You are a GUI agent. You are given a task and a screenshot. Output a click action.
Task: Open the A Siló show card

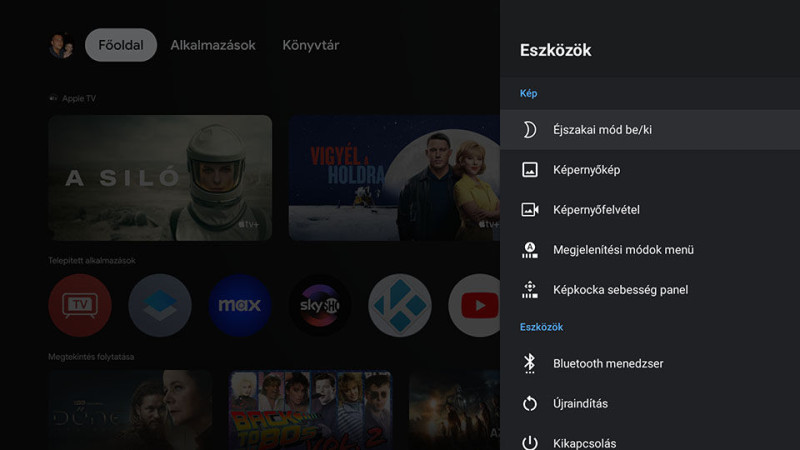coord(160,178)
